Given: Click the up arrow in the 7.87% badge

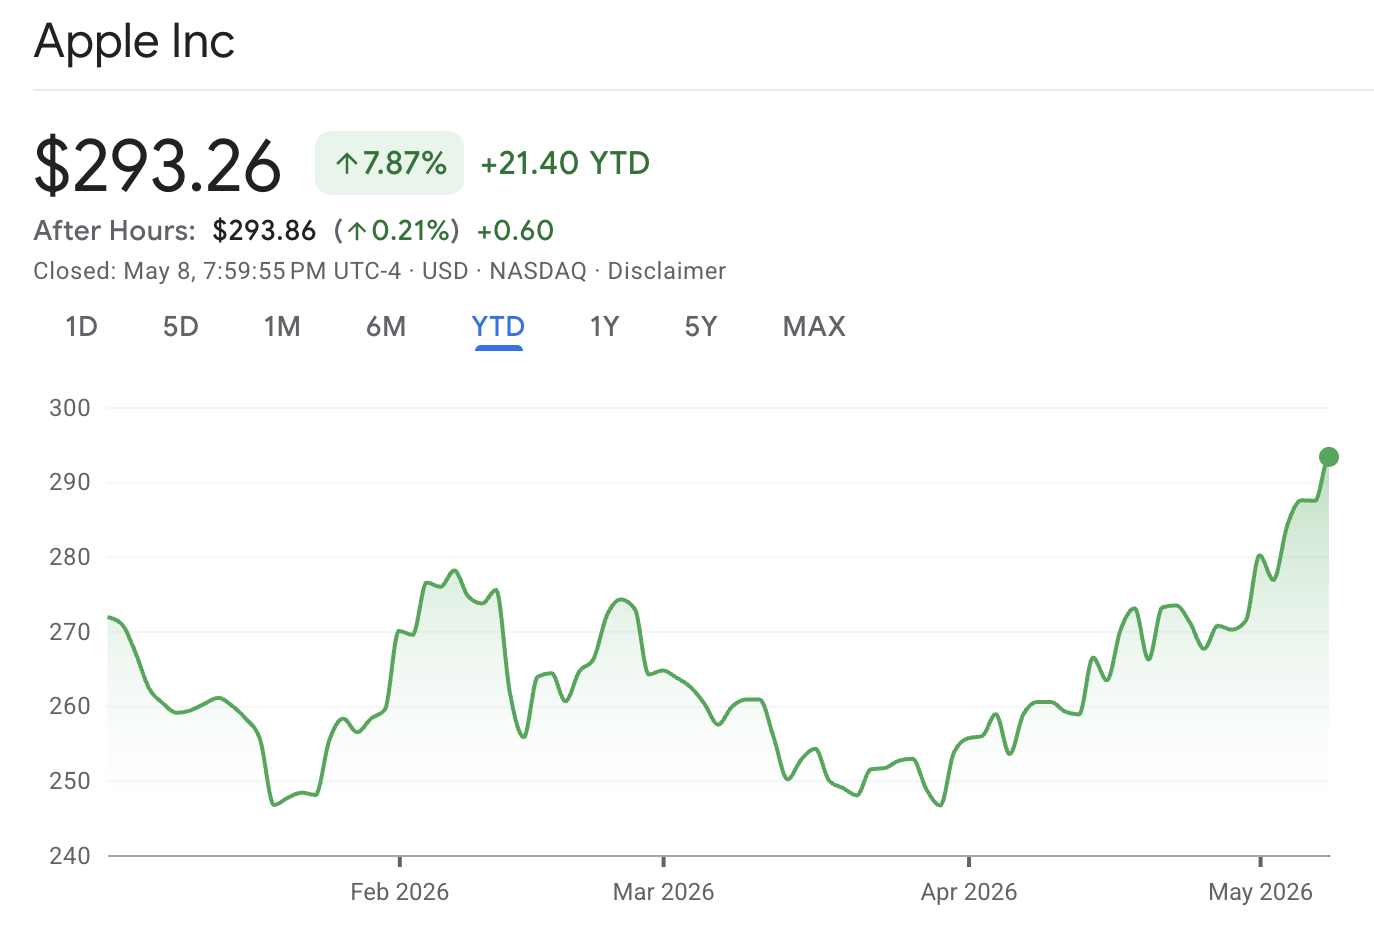Looking at the screenshot, I should point(346,163).
